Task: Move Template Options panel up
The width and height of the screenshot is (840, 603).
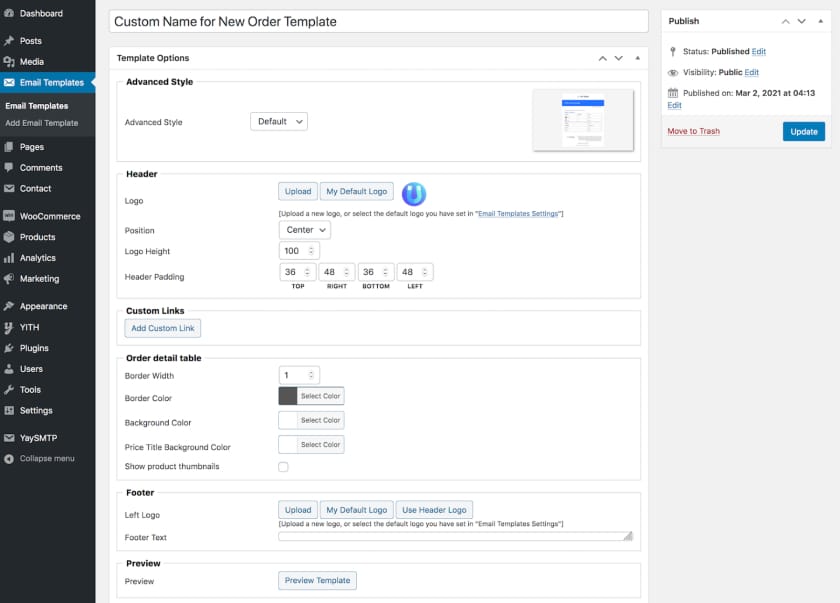Action: [x=603, y=58]
